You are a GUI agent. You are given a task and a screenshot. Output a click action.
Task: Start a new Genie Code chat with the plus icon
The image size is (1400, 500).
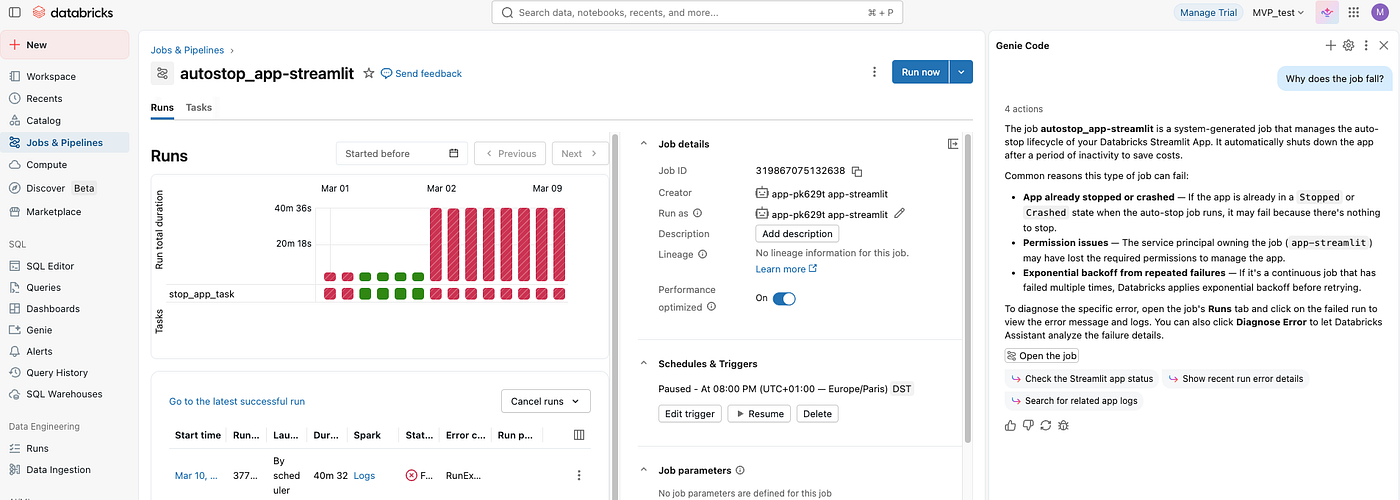point(1330,46)
